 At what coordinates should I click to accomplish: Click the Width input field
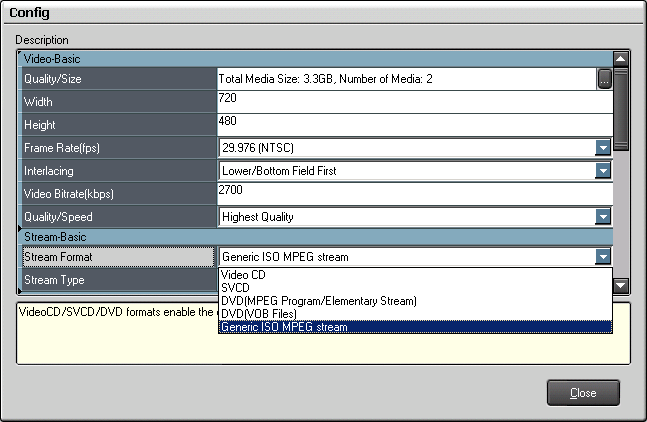click(x=413, y=101)
